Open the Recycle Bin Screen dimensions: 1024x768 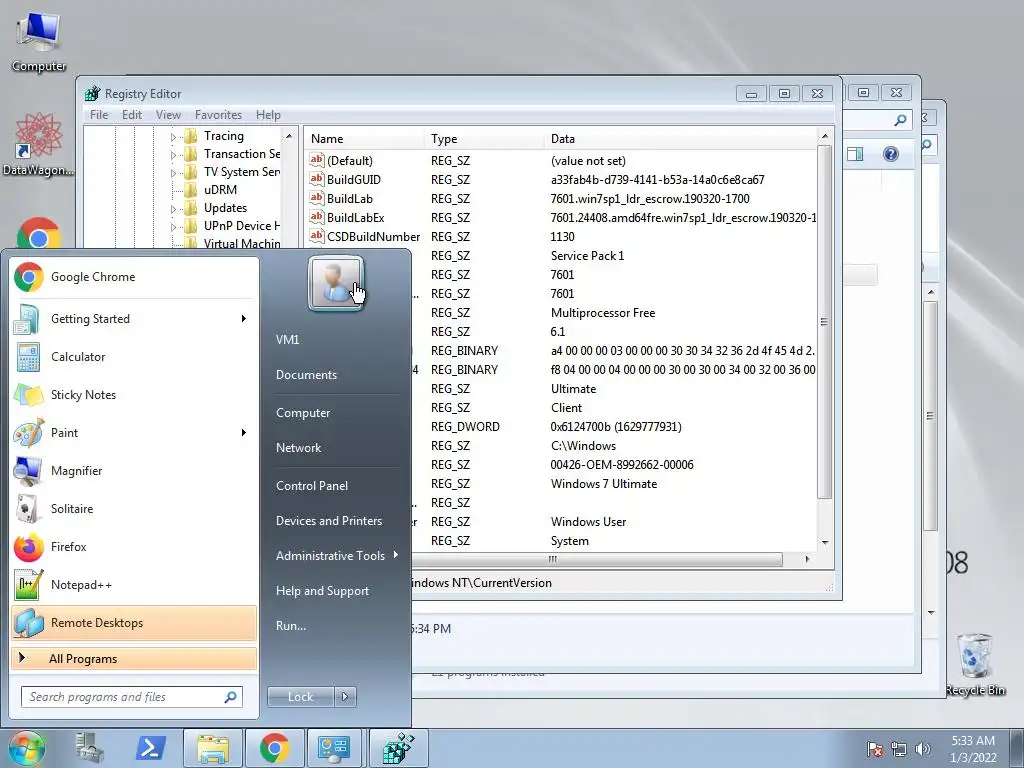pos(975,664)
